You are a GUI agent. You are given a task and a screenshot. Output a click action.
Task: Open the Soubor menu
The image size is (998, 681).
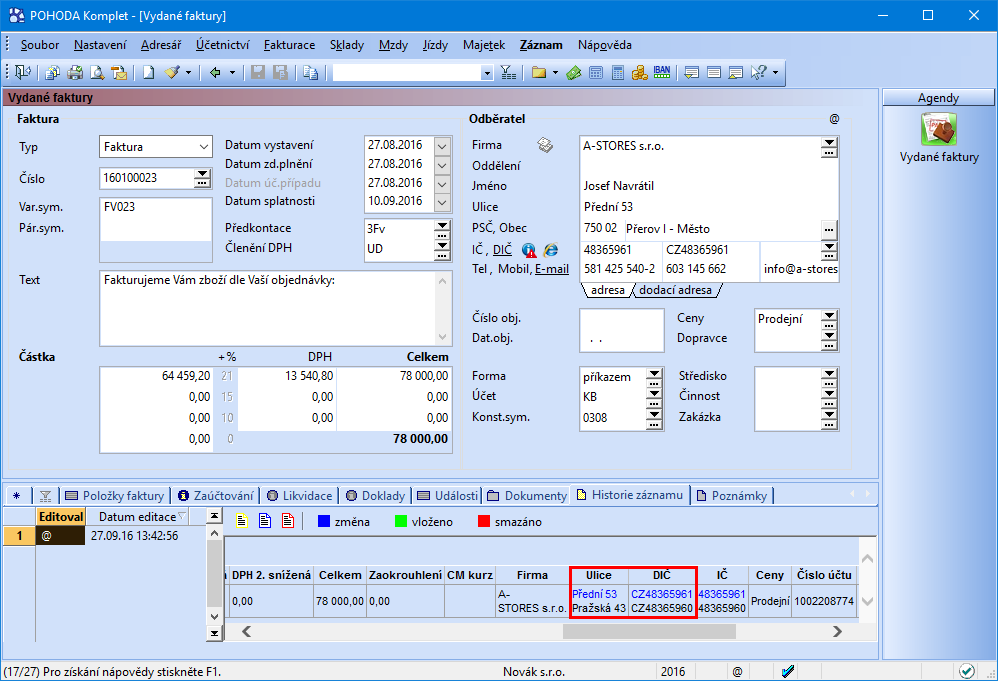pos(39,45)
